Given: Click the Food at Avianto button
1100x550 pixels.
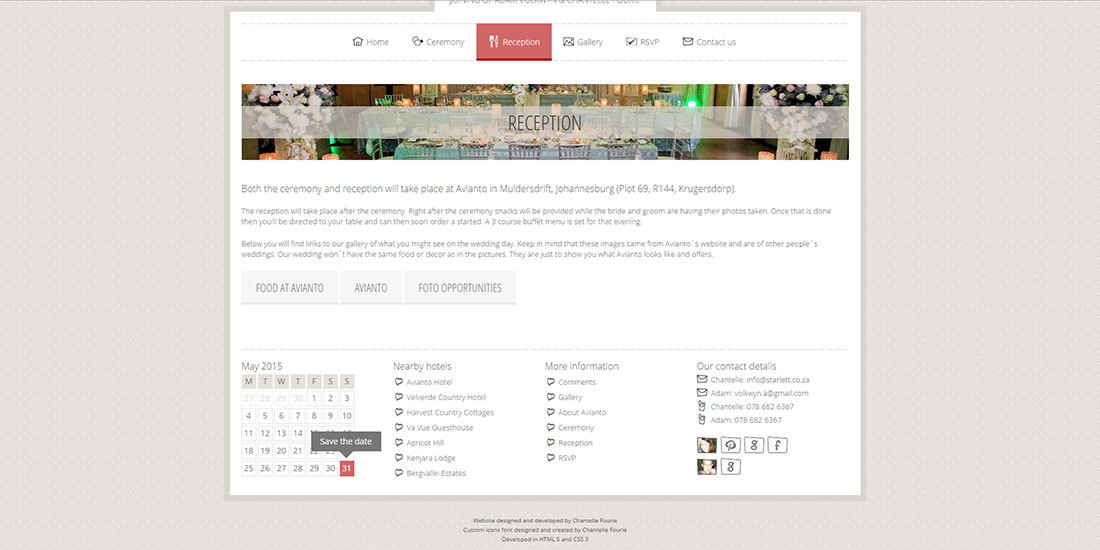Looking at the screenshot, I should coord(289,288).
